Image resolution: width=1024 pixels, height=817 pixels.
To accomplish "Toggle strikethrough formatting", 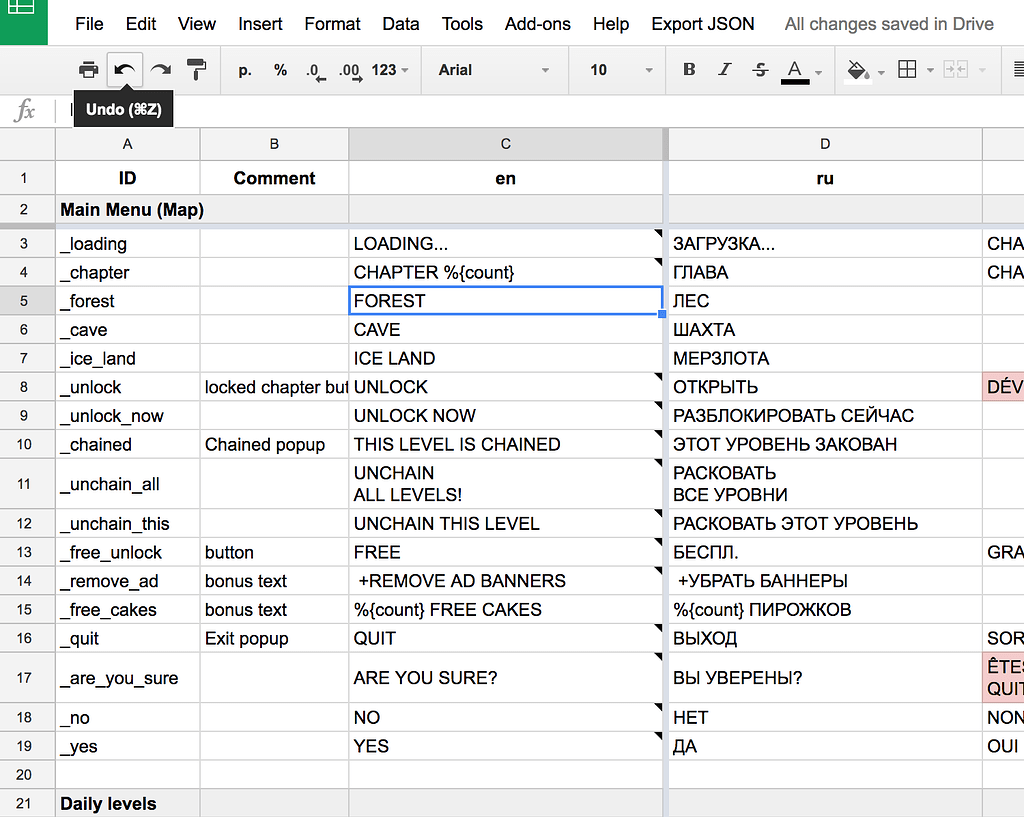I will click(760, 70).
